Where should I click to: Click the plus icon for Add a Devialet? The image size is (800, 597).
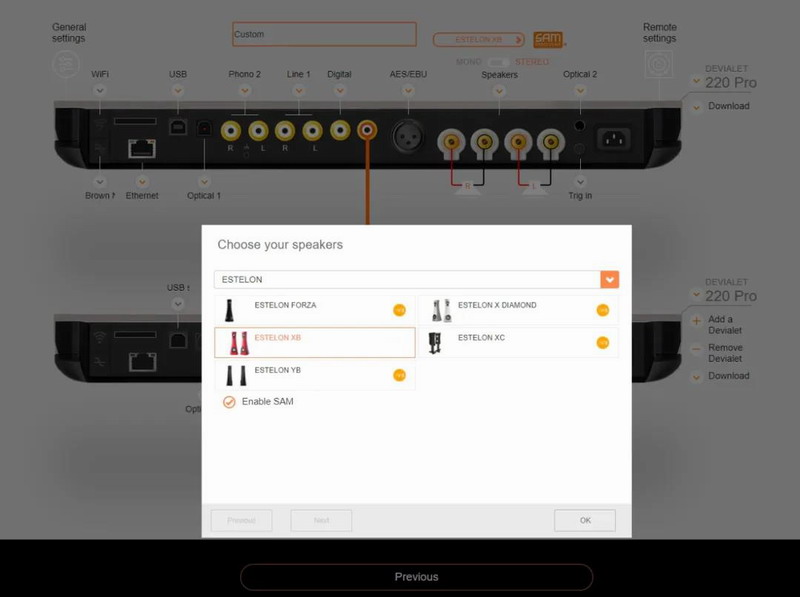(x=696, y=321)
